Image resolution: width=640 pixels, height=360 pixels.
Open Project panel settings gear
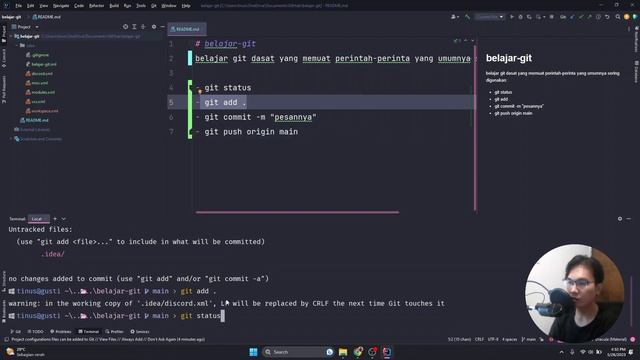(x=154, y=27)
